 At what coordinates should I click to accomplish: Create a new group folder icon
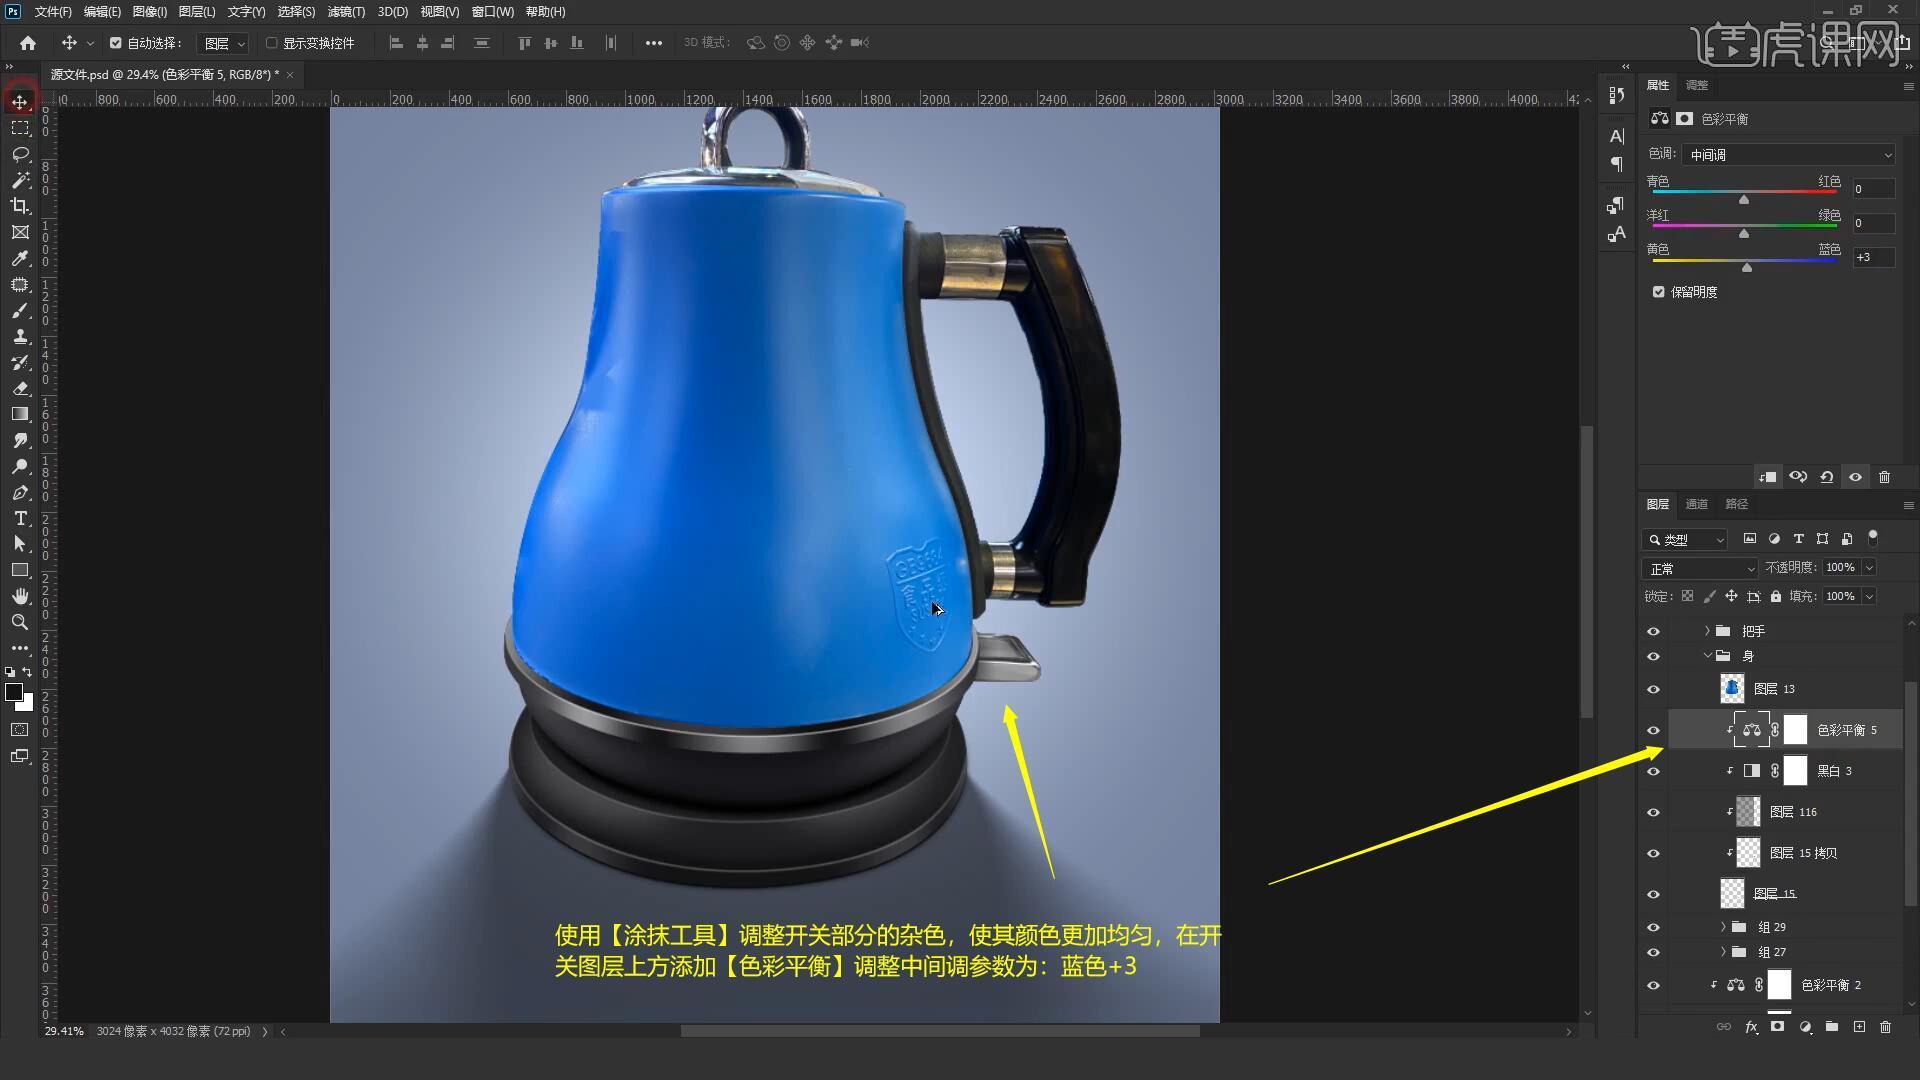(x=1831, y=1027)
